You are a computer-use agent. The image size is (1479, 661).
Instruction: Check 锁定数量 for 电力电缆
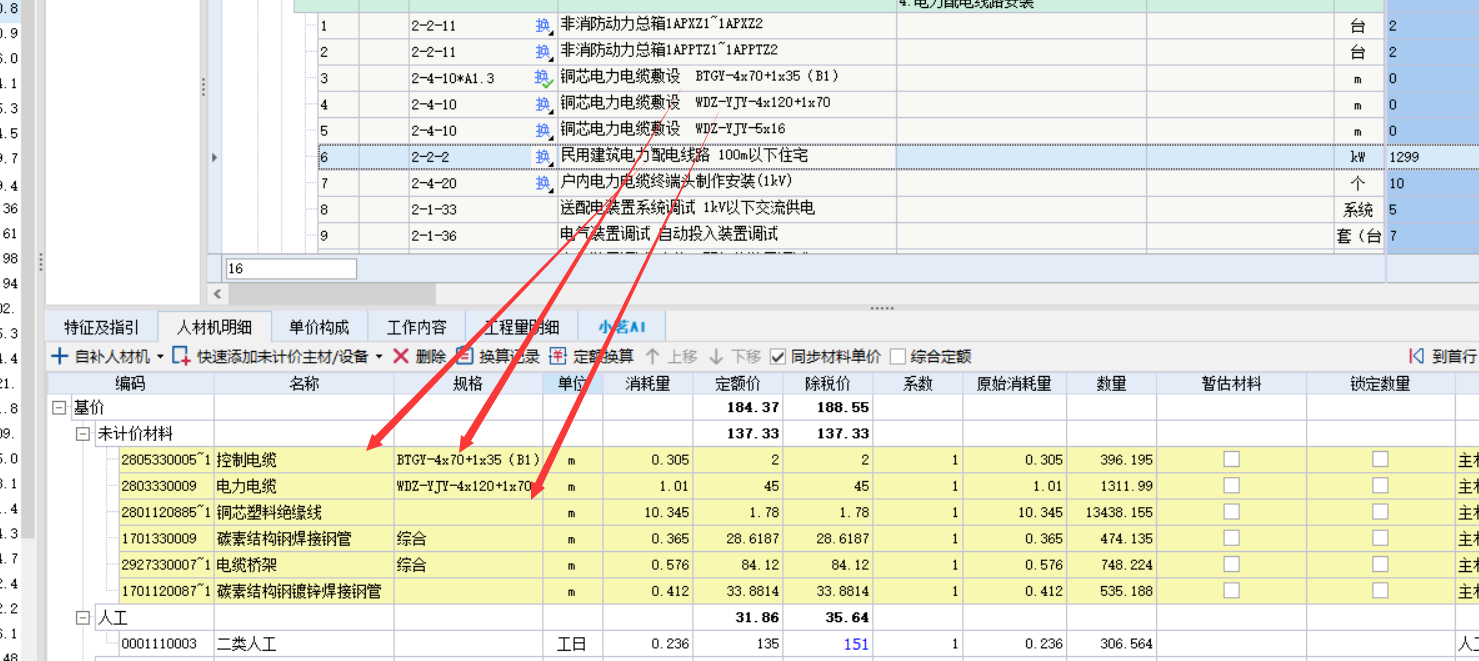1380,486
